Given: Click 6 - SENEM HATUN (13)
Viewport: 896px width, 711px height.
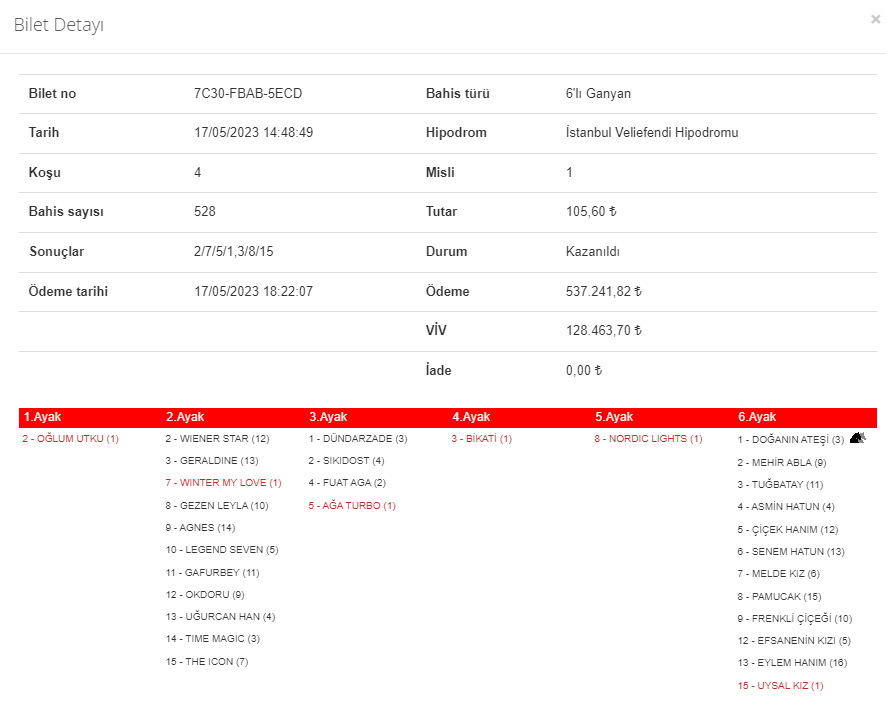Looking at the screenshot, I should [791, 552].
